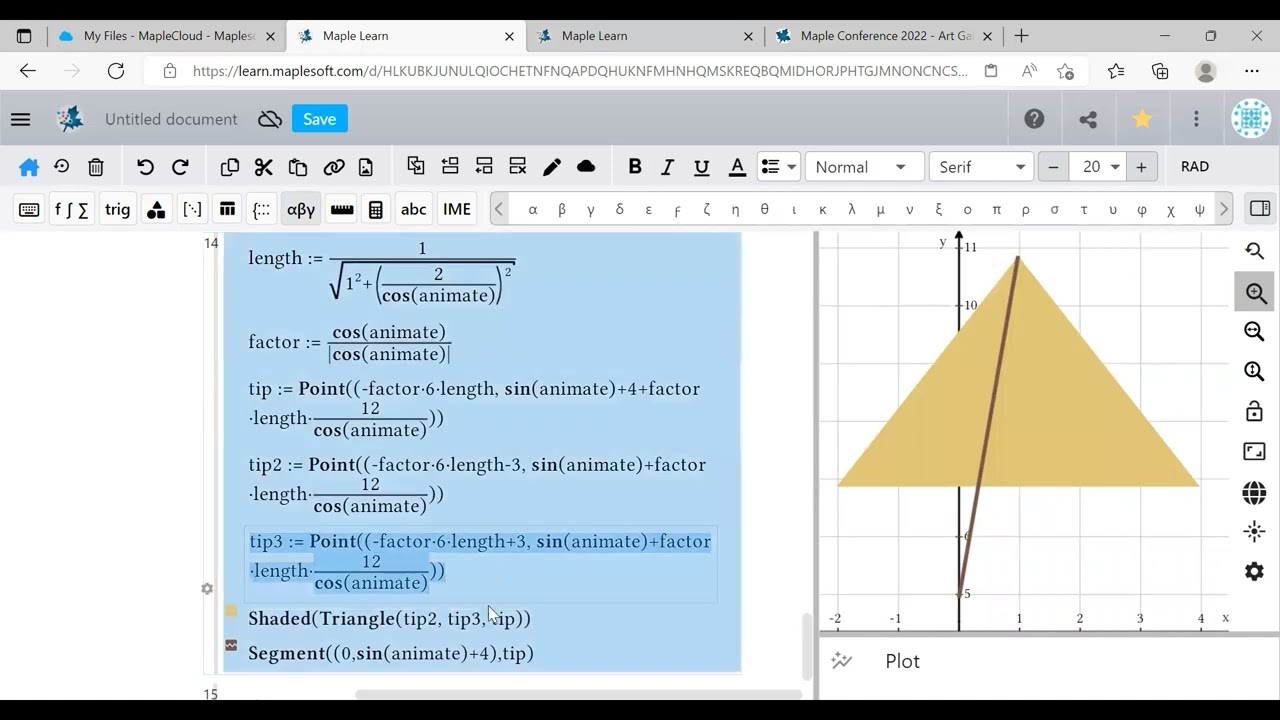Open plot settings gear
Screen dimensions: 1280x720
tap(1254, 572)
